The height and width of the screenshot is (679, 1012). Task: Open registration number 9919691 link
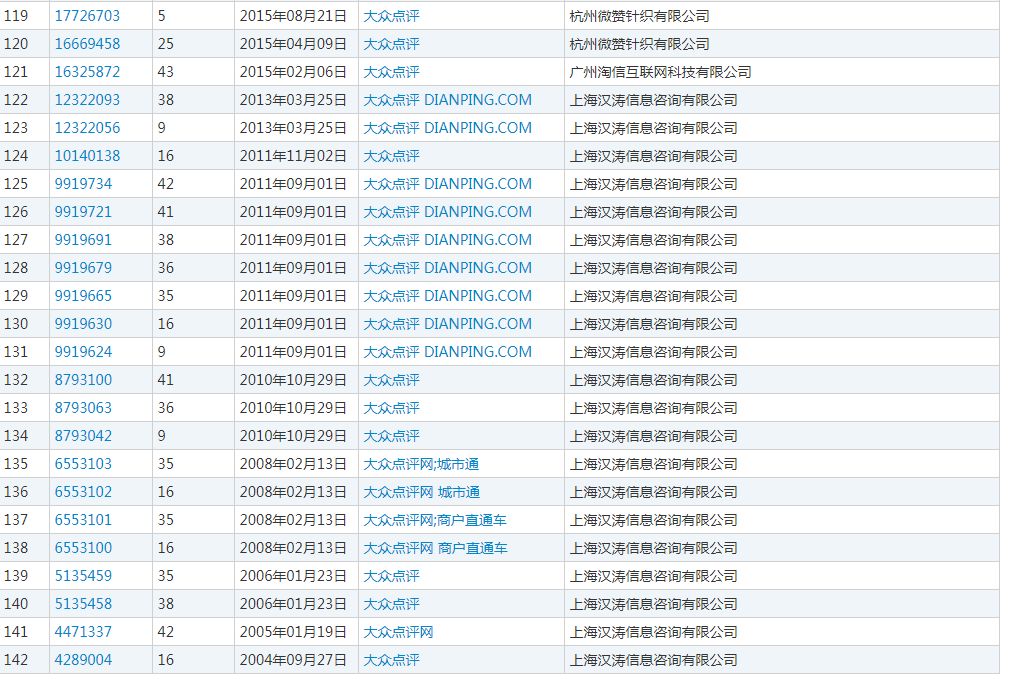coord(83,240)
